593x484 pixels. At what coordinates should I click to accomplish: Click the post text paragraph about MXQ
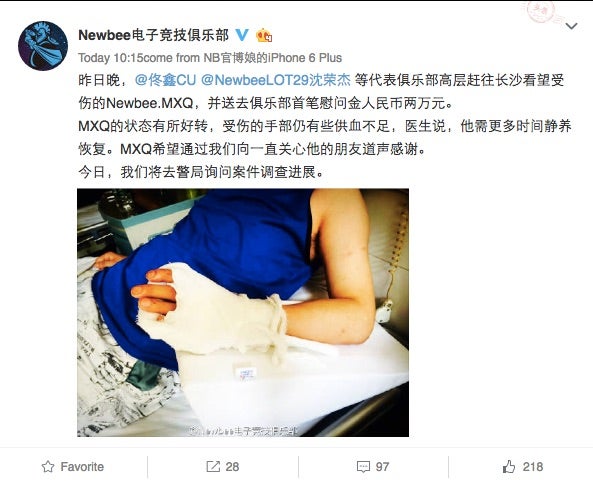324,126
